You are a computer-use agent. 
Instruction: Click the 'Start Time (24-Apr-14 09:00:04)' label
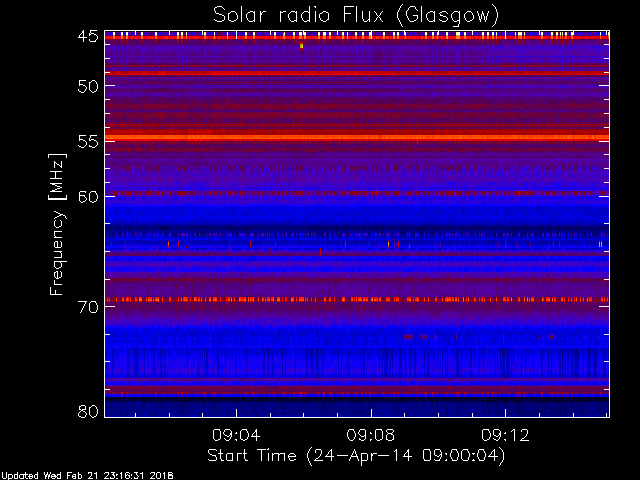(x=356, y=456)
